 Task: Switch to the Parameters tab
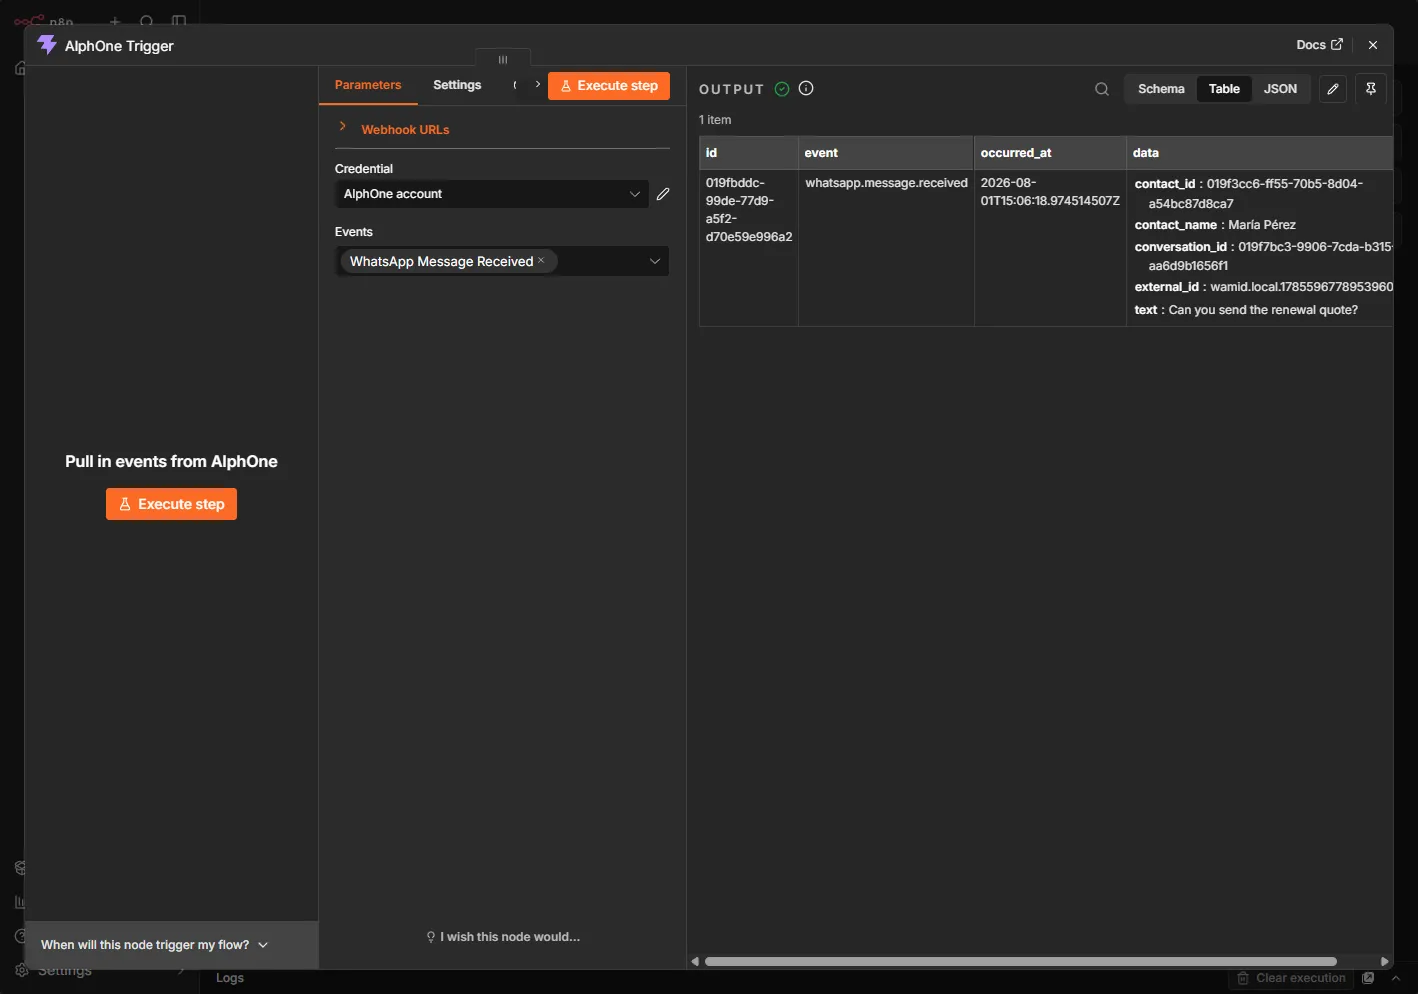pos(368,85)
